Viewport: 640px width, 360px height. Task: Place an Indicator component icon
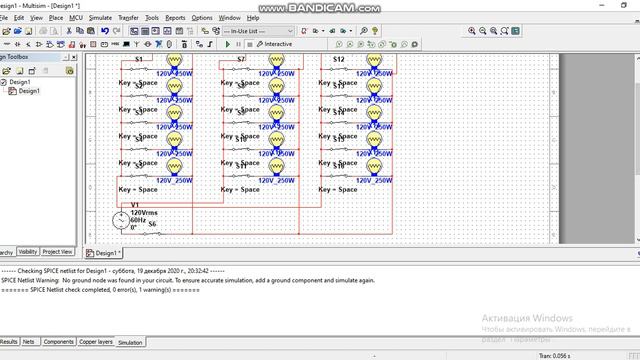click(93, 44)
